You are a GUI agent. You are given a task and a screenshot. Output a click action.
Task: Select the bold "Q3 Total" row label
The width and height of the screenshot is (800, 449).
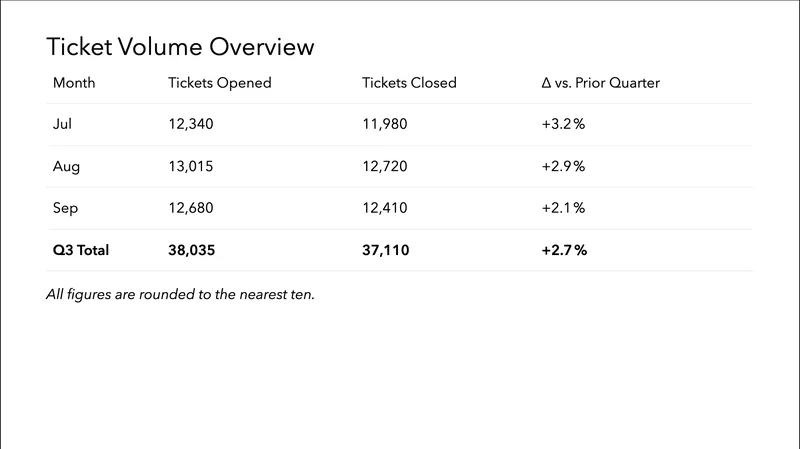(x=81, y=251)
